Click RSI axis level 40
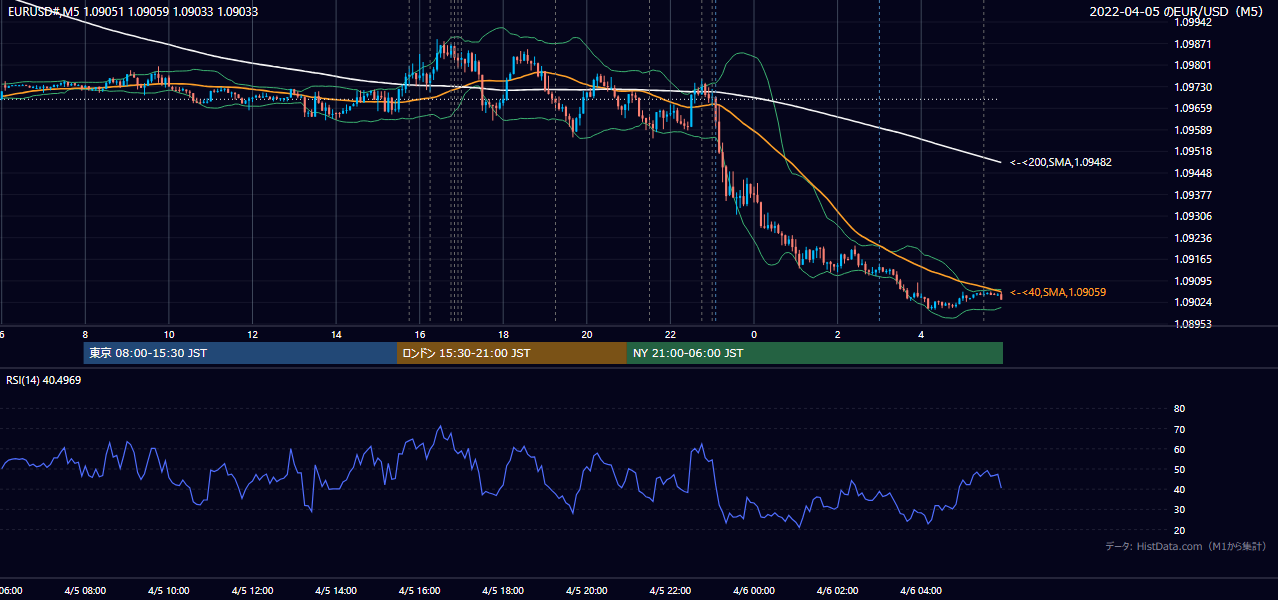 (1180, 489)
